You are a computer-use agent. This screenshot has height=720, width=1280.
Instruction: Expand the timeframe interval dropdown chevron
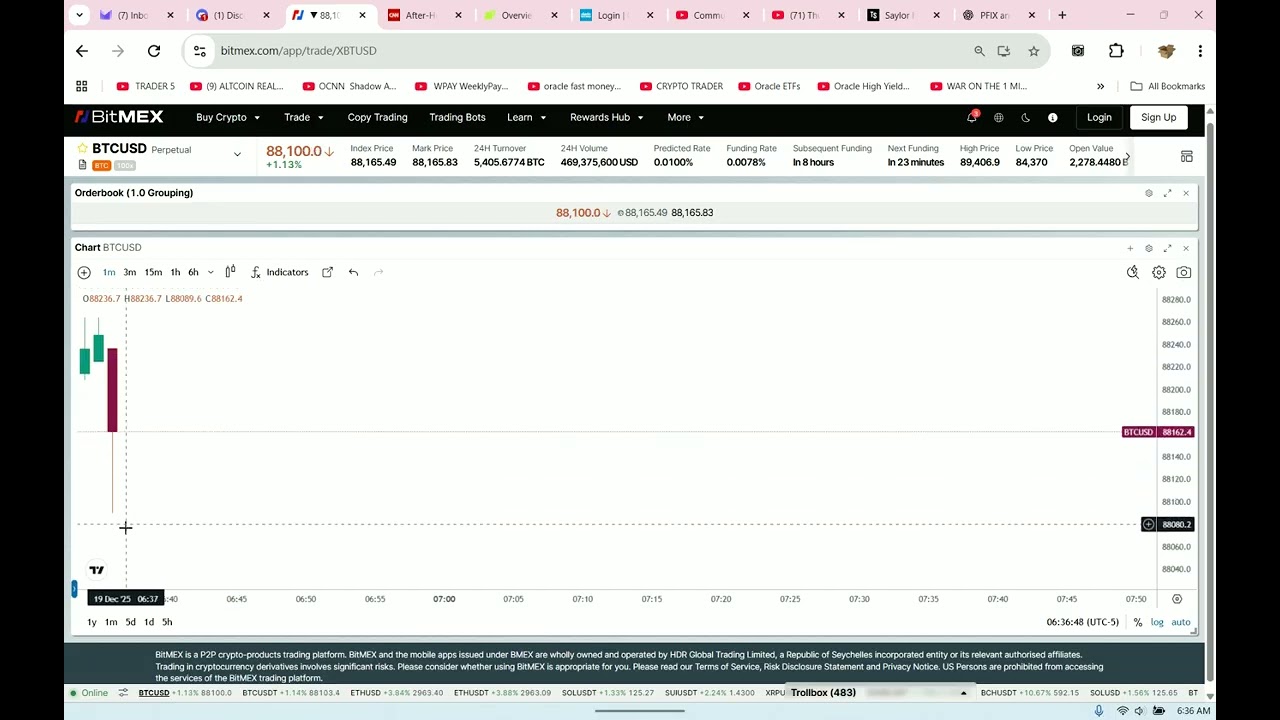210,272
